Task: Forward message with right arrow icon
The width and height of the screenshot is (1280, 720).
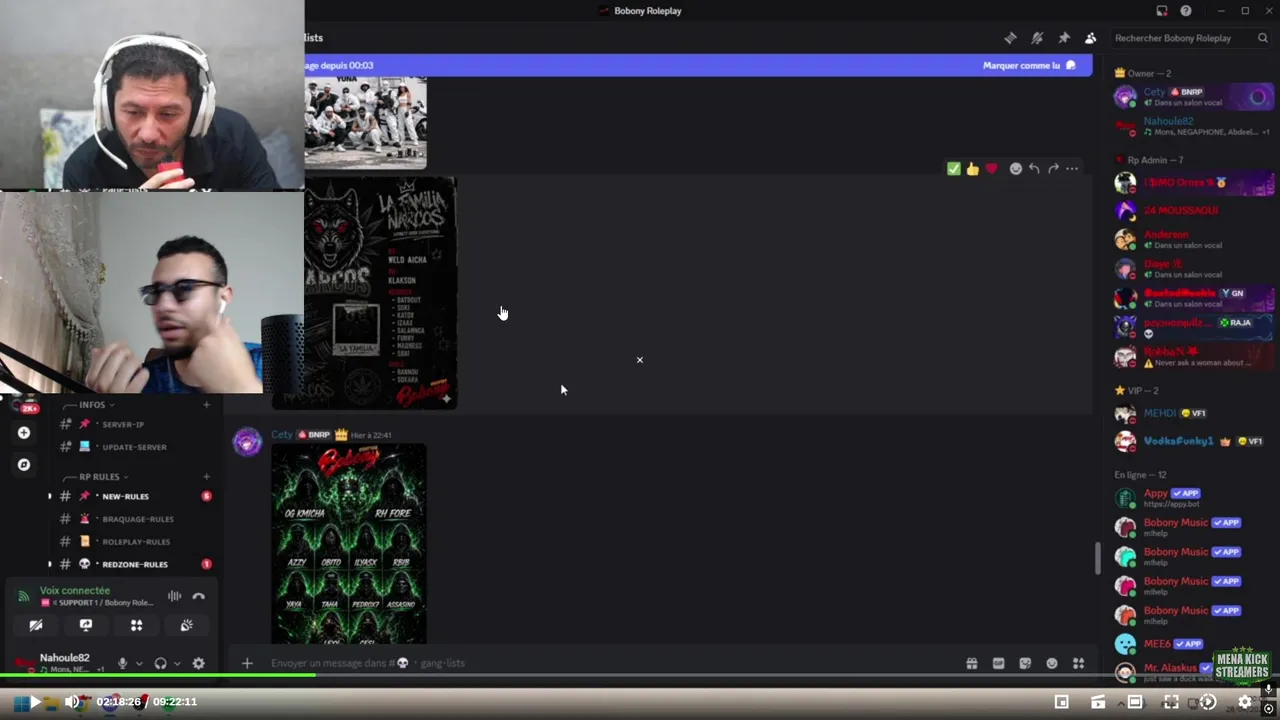Action: (x=1053, y=169)
